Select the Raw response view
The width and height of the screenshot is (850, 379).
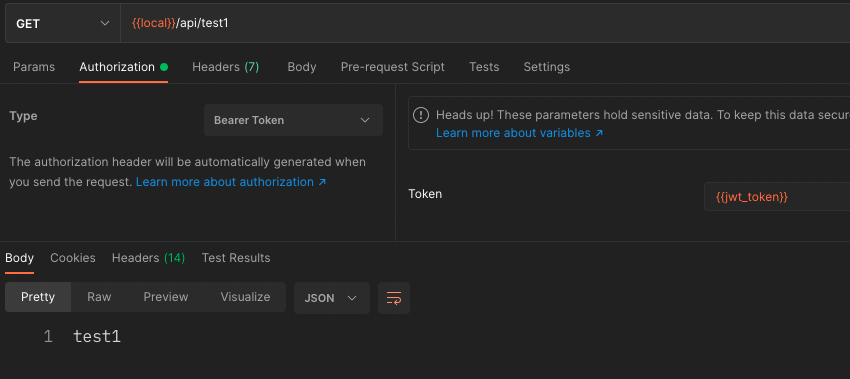[99, 297]
